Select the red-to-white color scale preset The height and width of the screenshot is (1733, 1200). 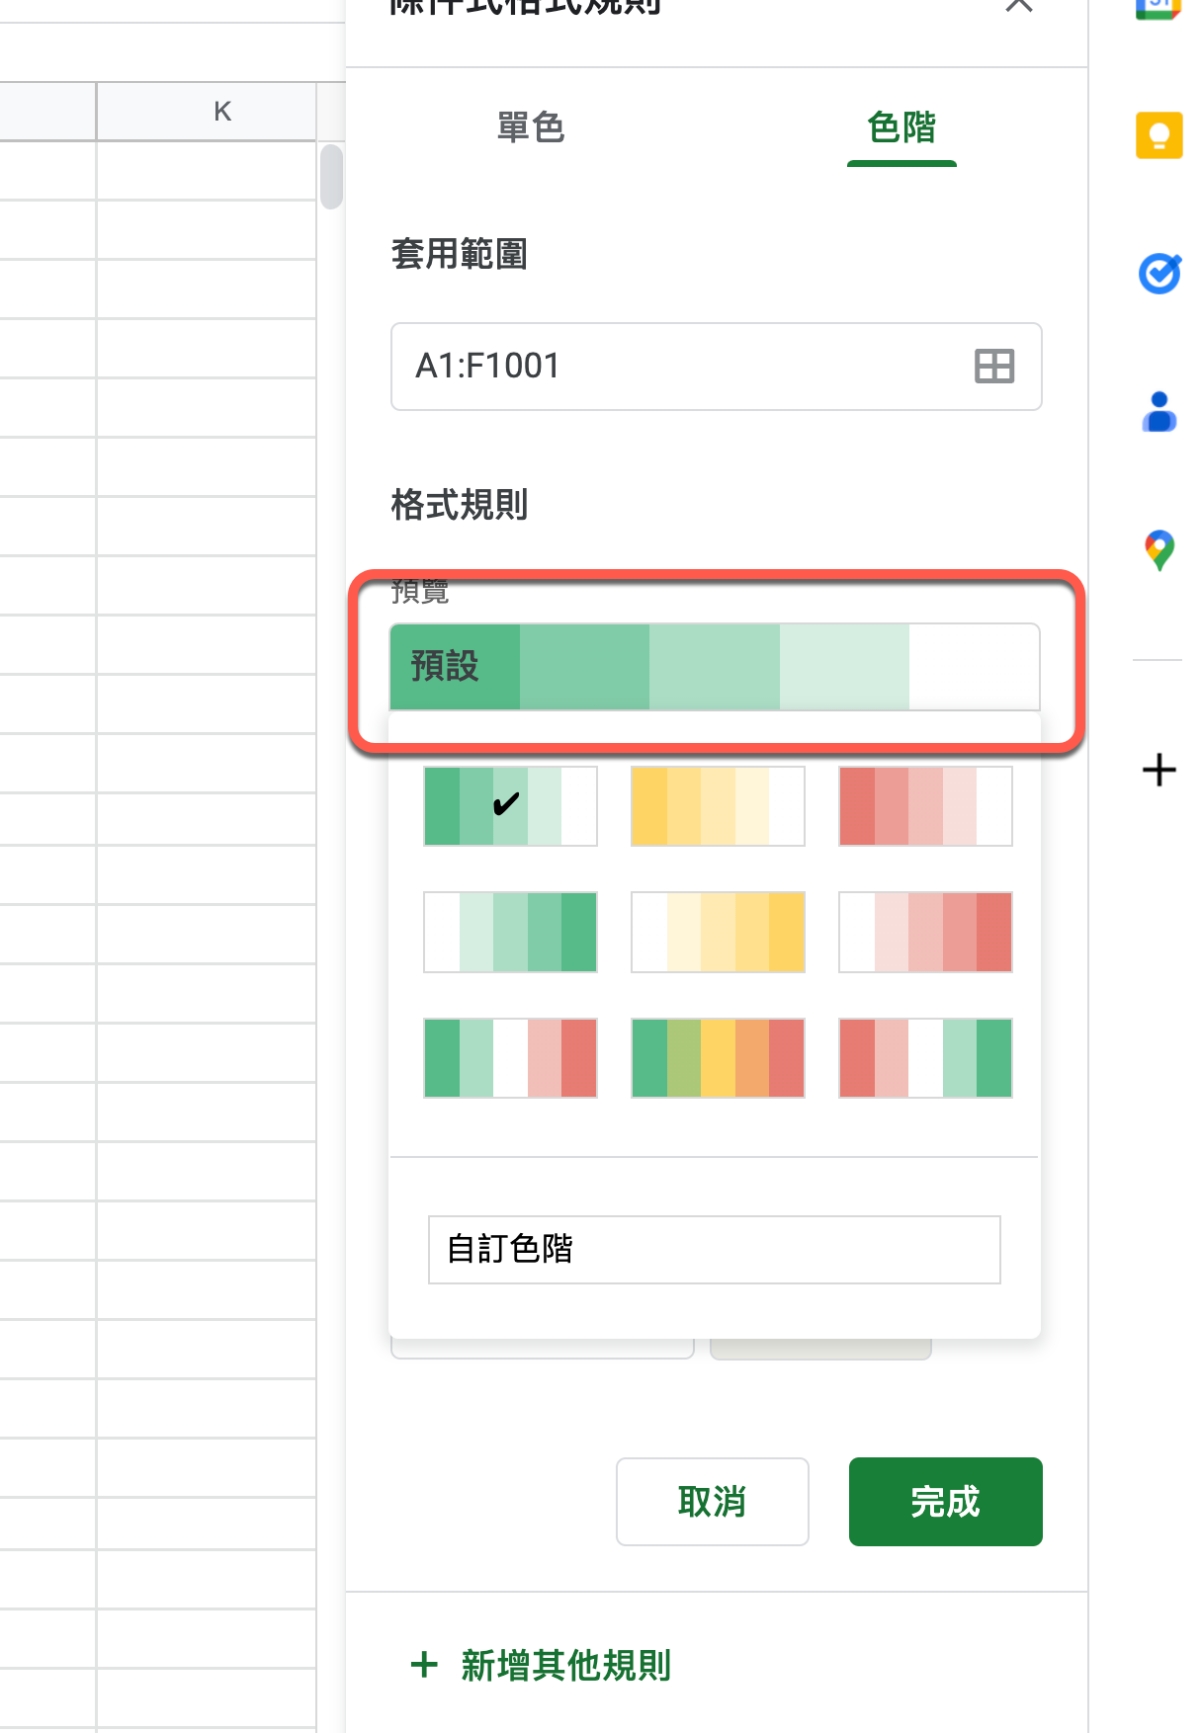click(x=925, y=806)
